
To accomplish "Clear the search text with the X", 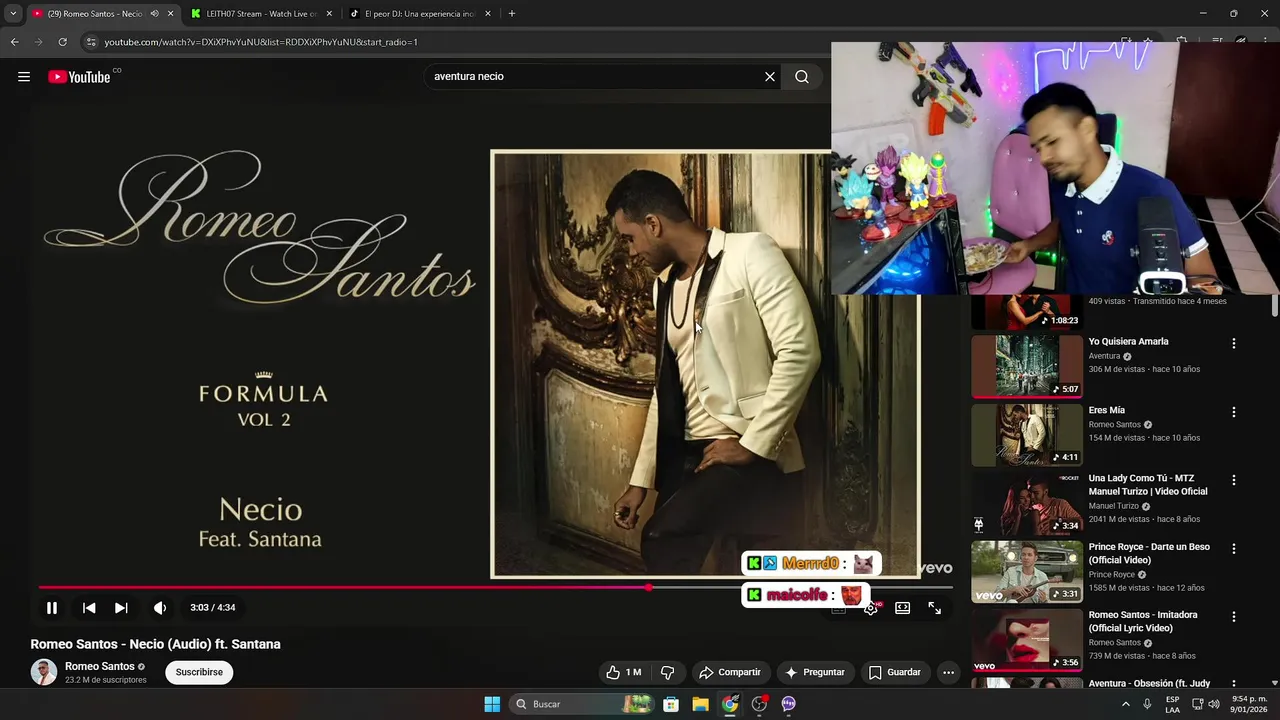I will tap(770, 77).
